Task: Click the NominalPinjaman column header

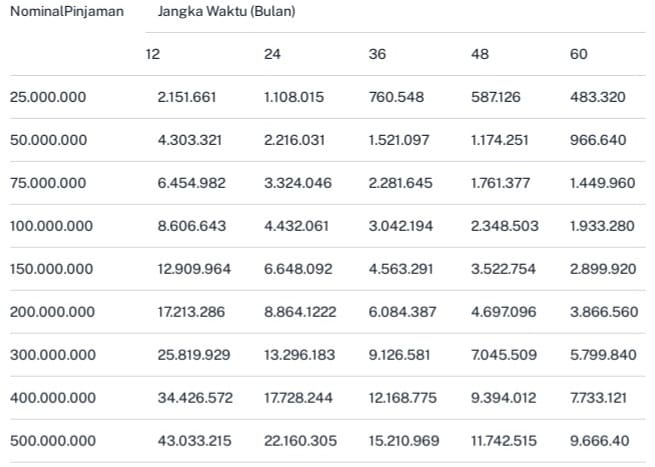Action: tap(67, 11)
